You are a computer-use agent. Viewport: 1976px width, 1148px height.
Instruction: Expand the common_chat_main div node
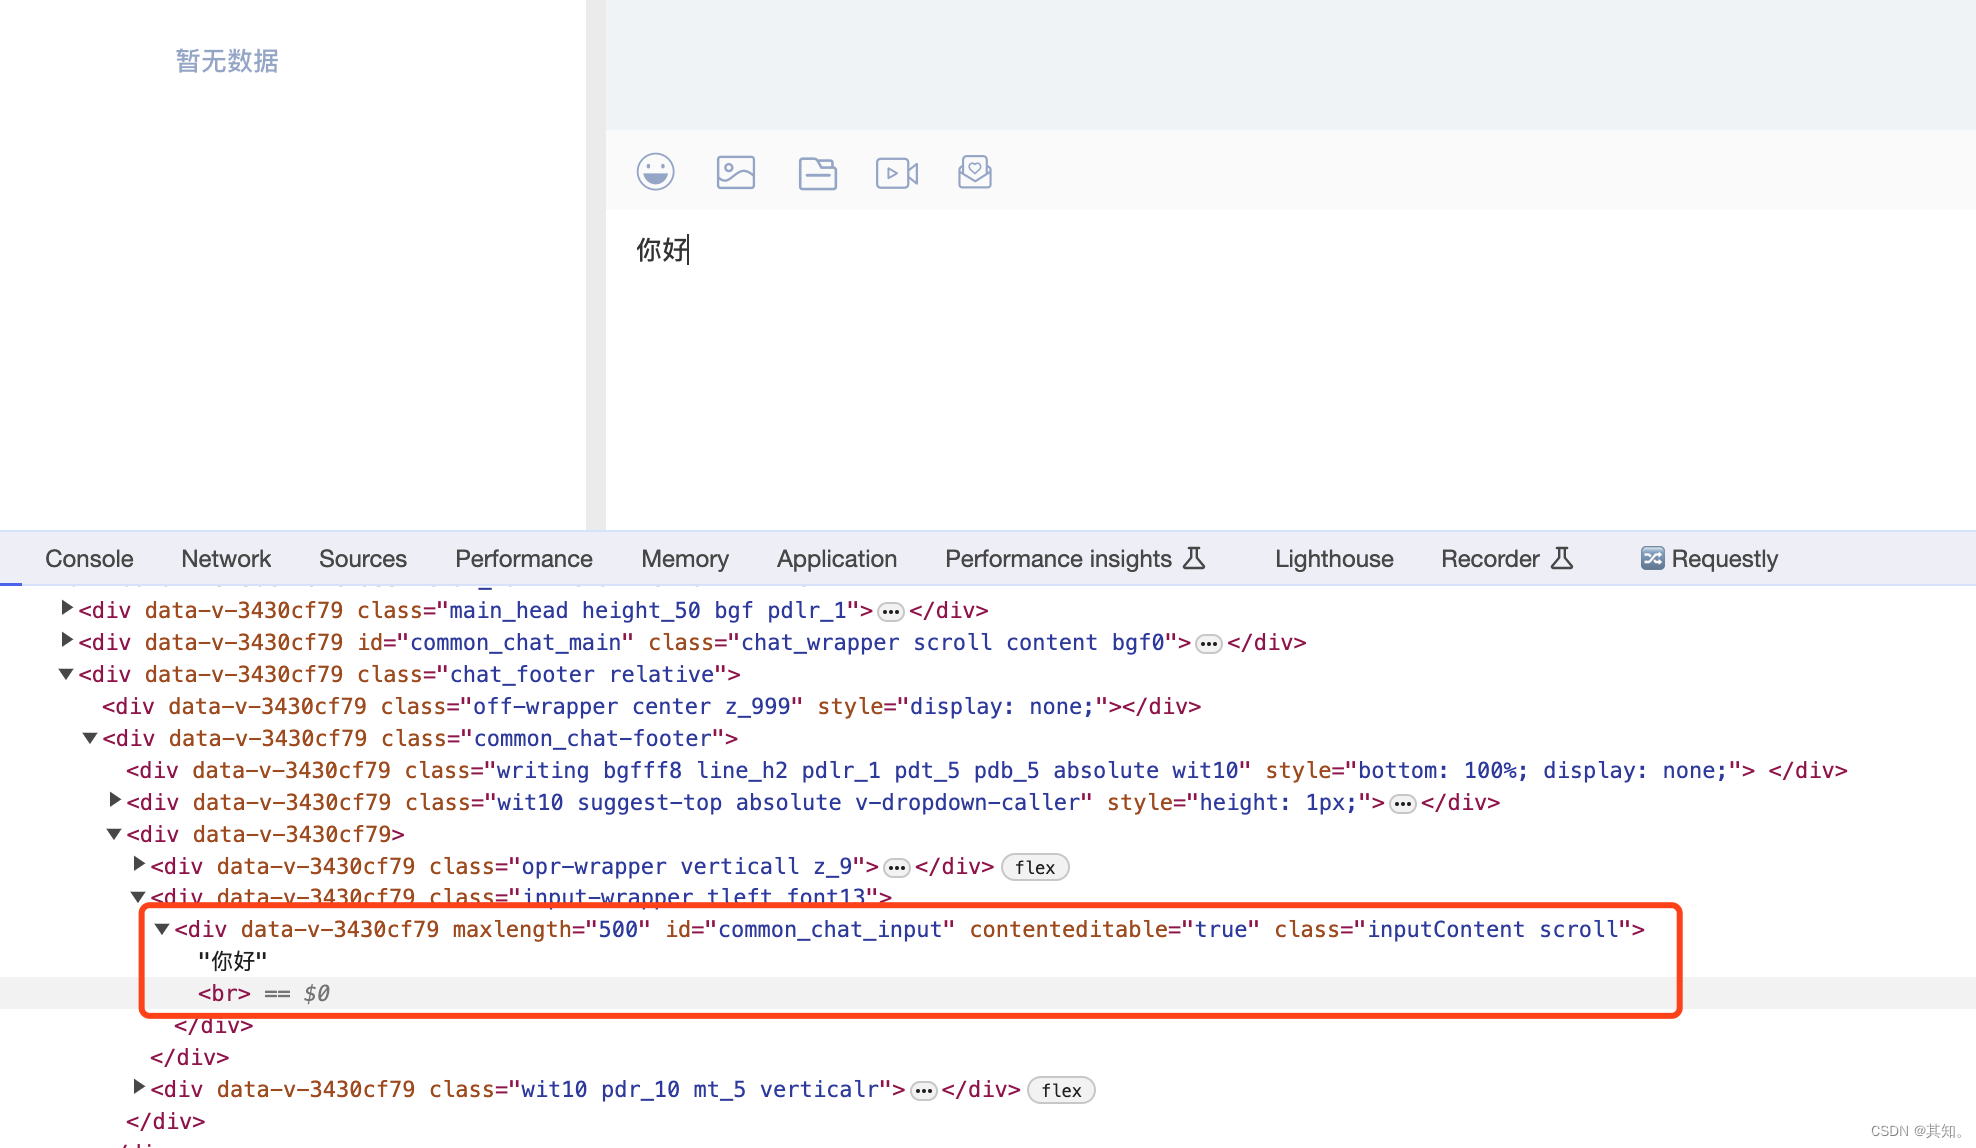[67, 640]
